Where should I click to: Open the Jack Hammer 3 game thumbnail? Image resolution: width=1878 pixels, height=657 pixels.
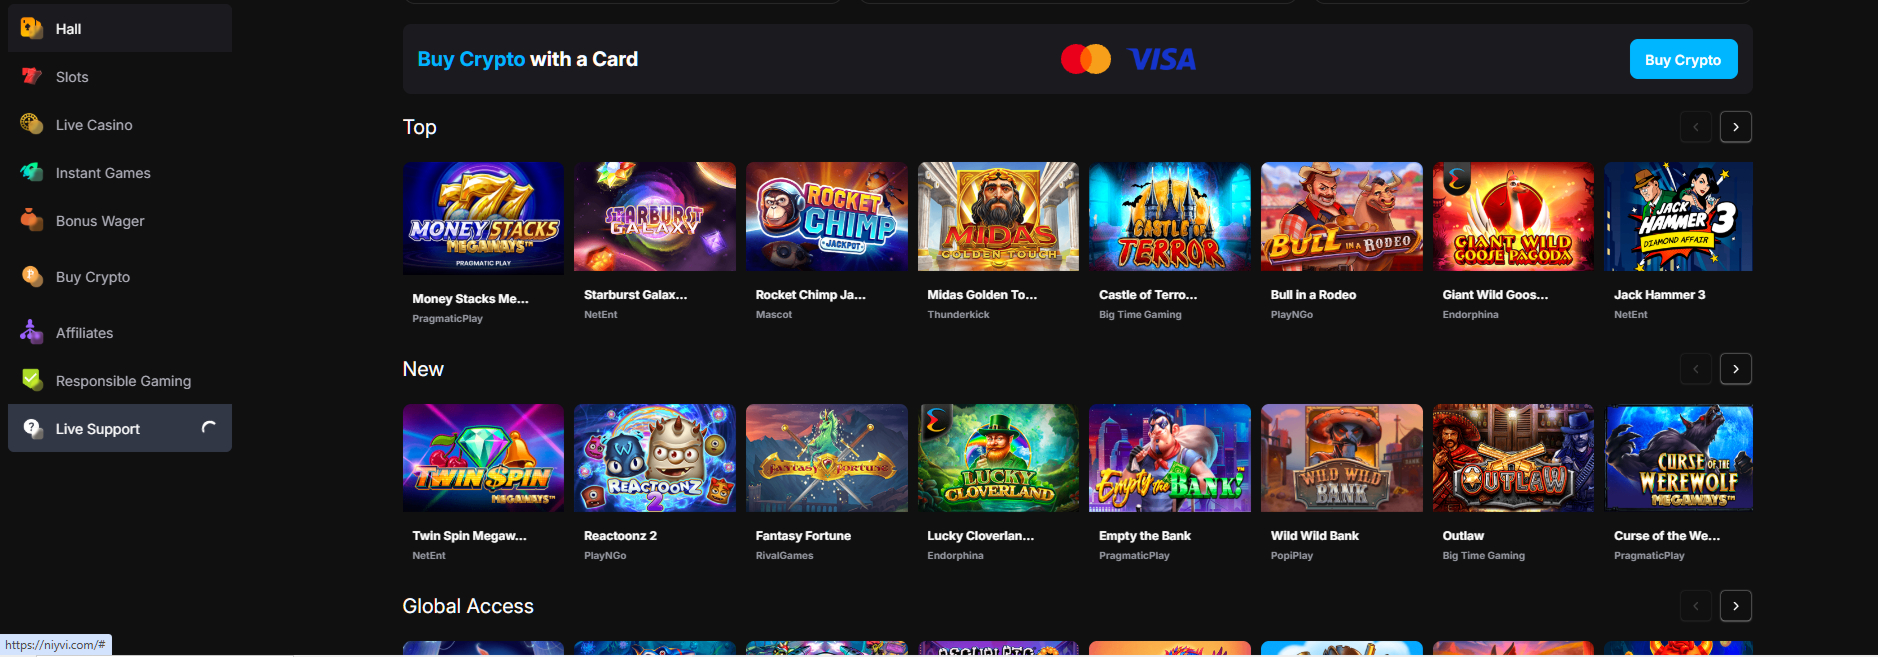pos(1678,217)
